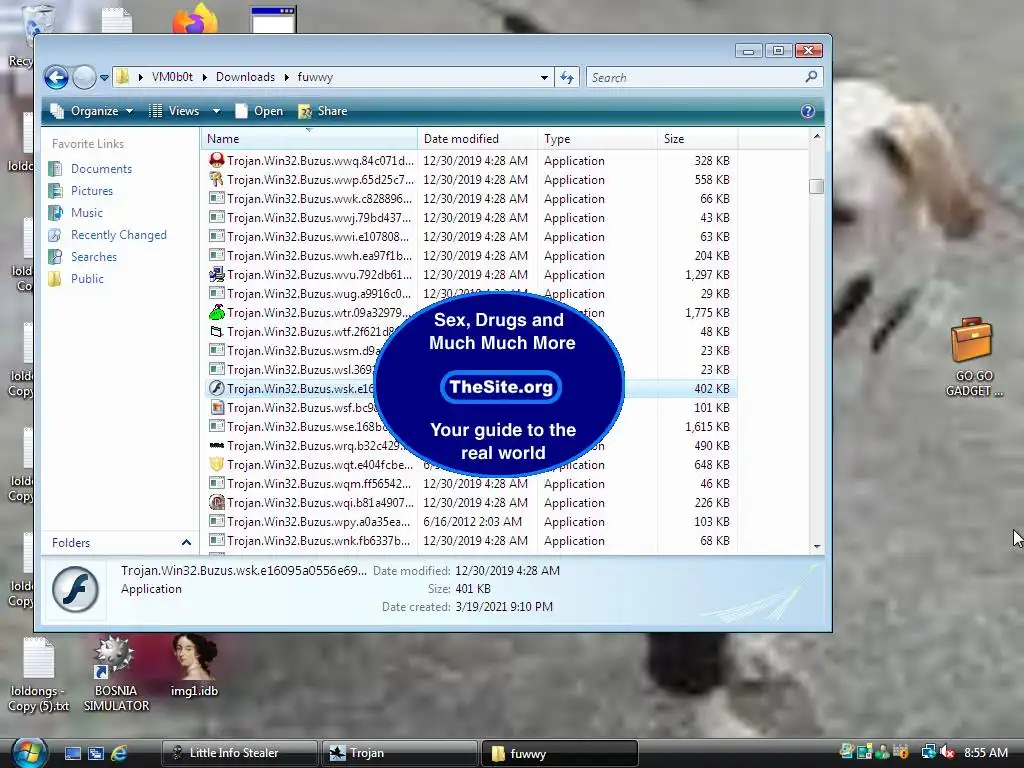Select the Trojan.Win32.Buzus.wwi.e107808 file
The image size is (1024, 768).
318,236
